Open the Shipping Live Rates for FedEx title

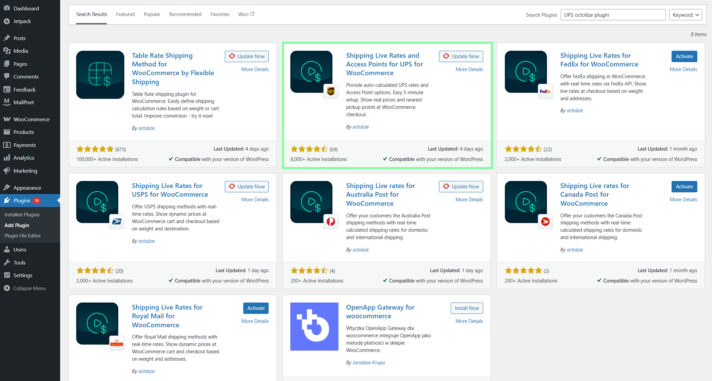[x=599, y=60]
